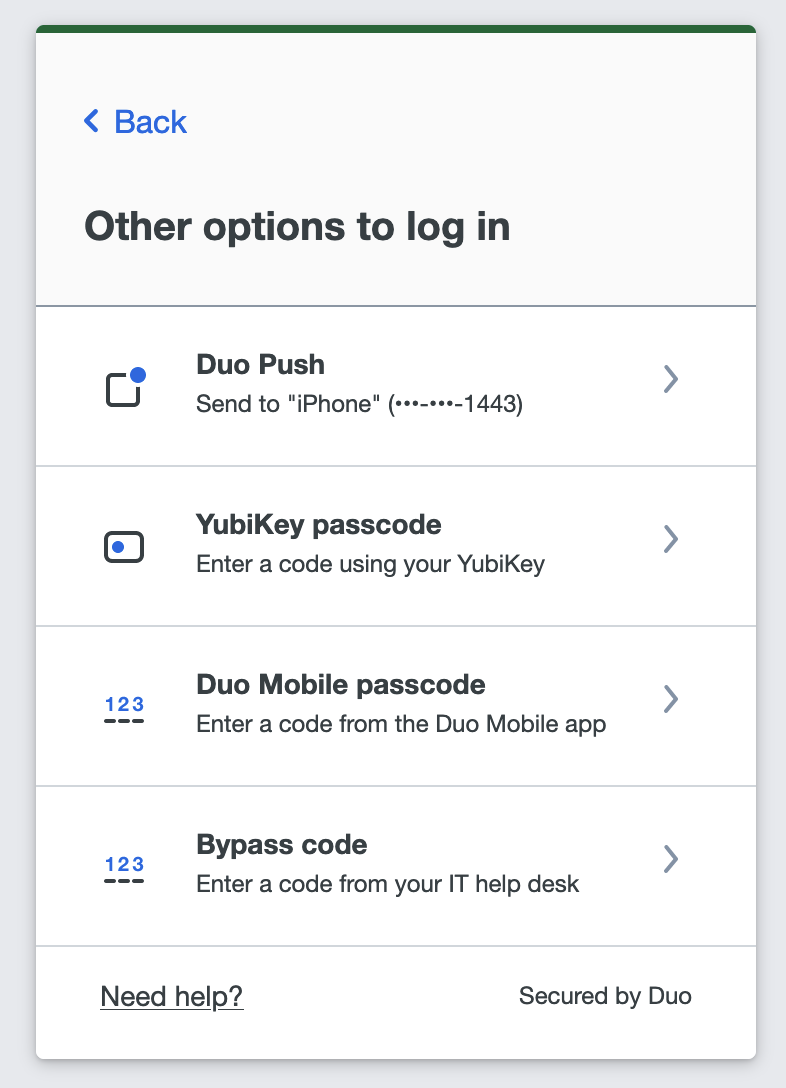Open the Bypass code right chevron
The image size is (786, 1088).
tap(671, 859)
